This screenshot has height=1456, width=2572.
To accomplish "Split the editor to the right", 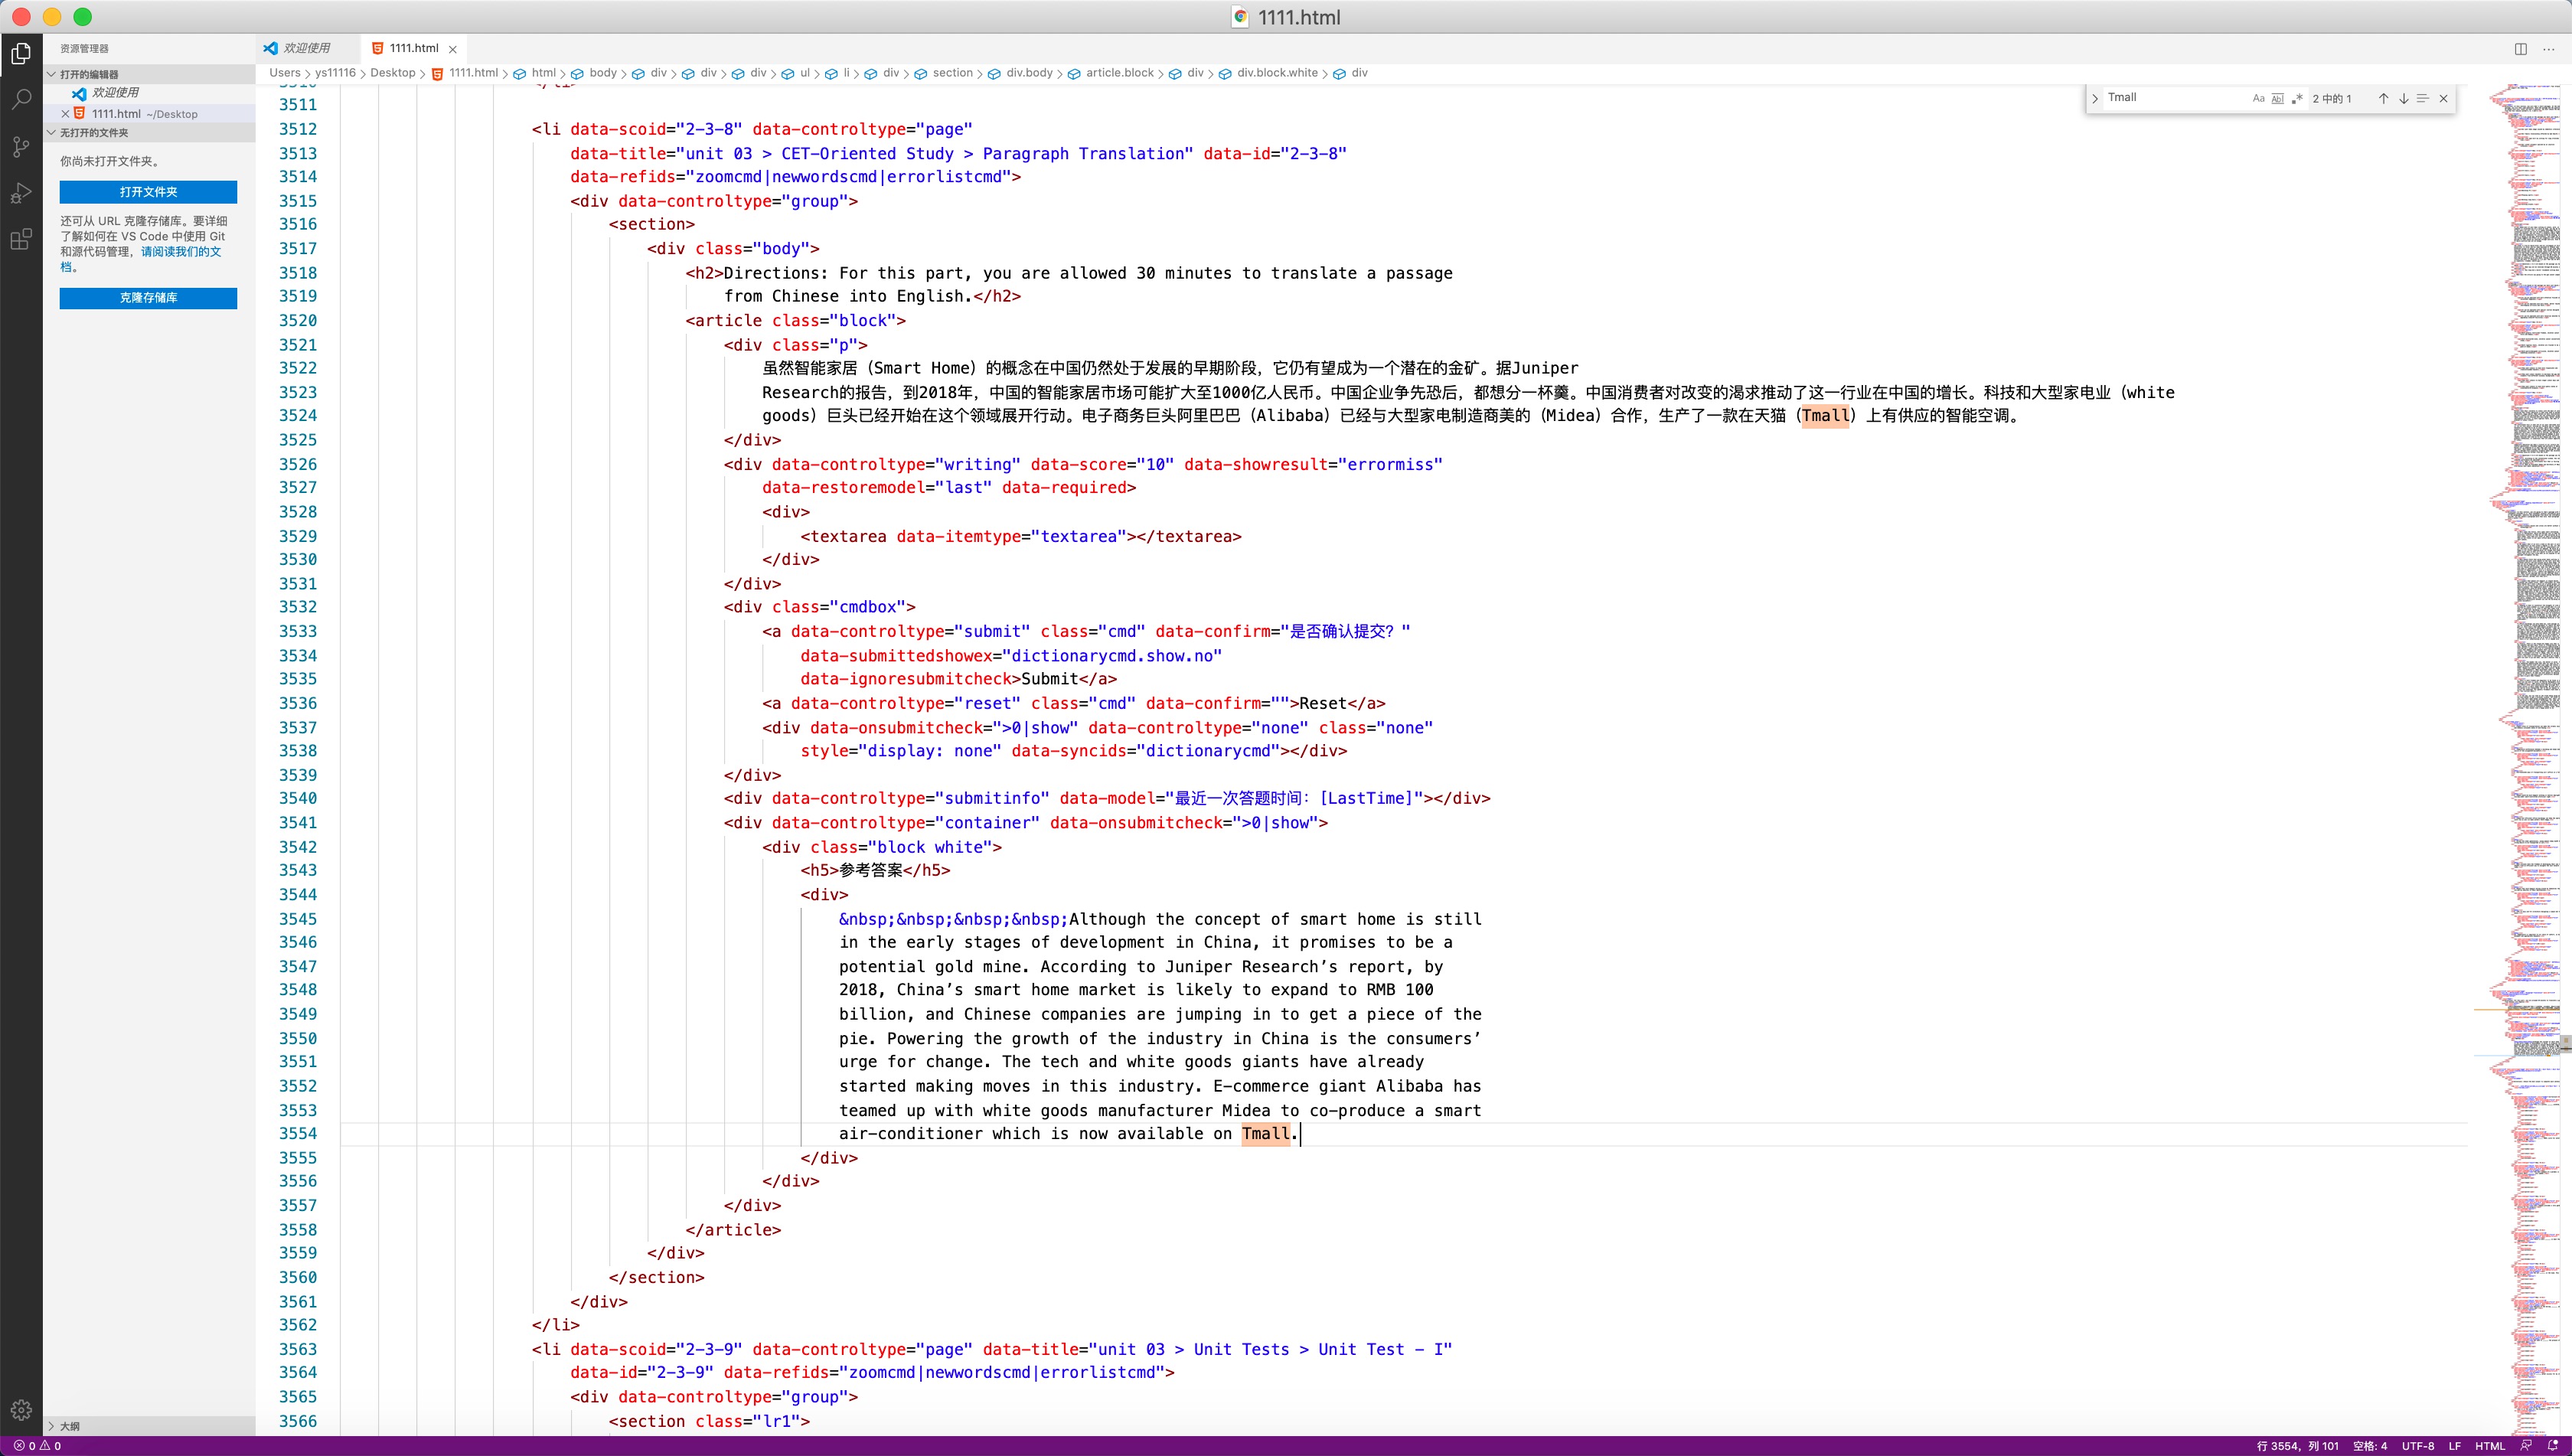I will click(2521, 48).
